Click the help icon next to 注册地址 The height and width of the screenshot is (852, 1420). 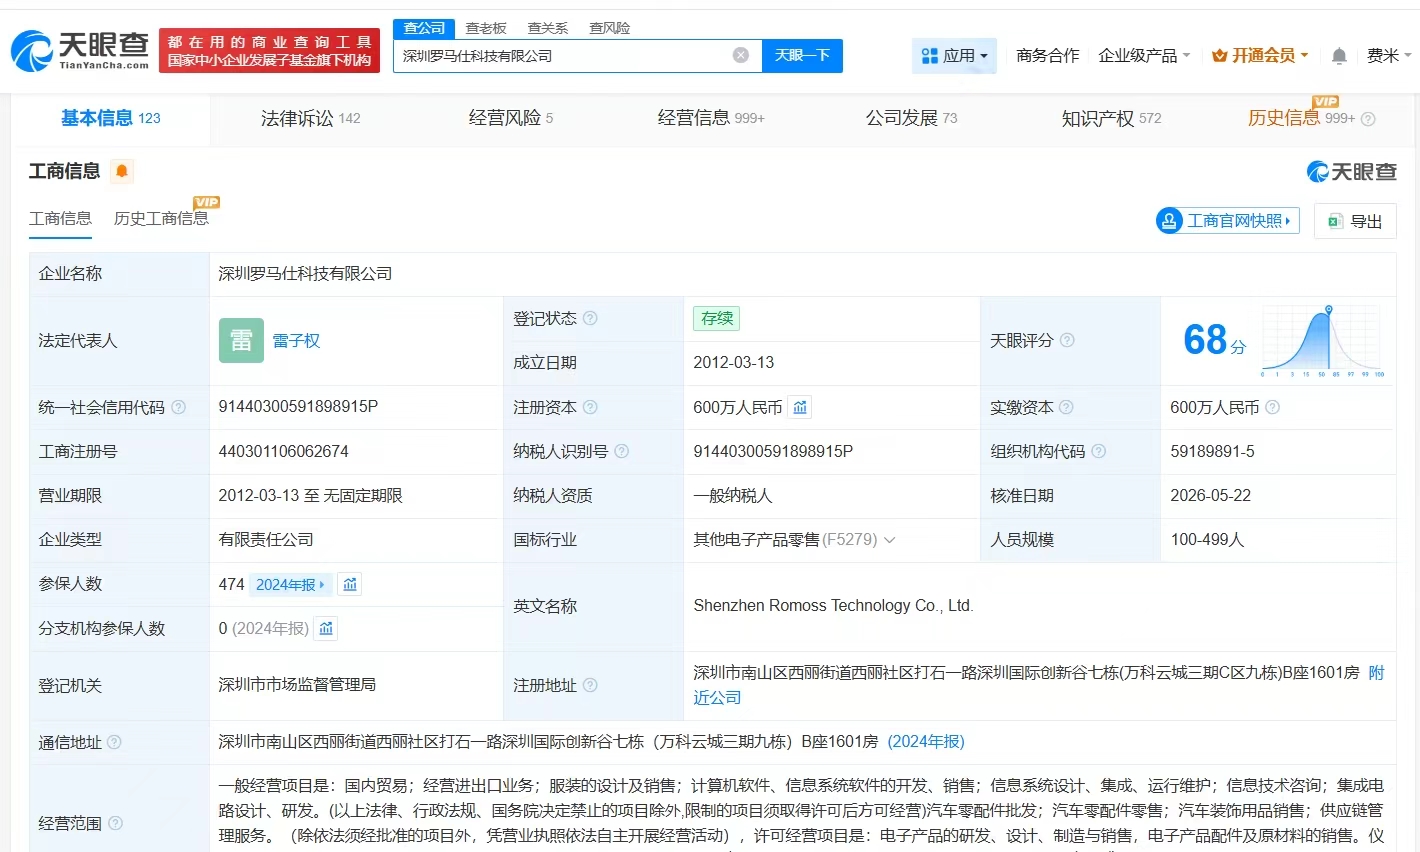[590, 685]
